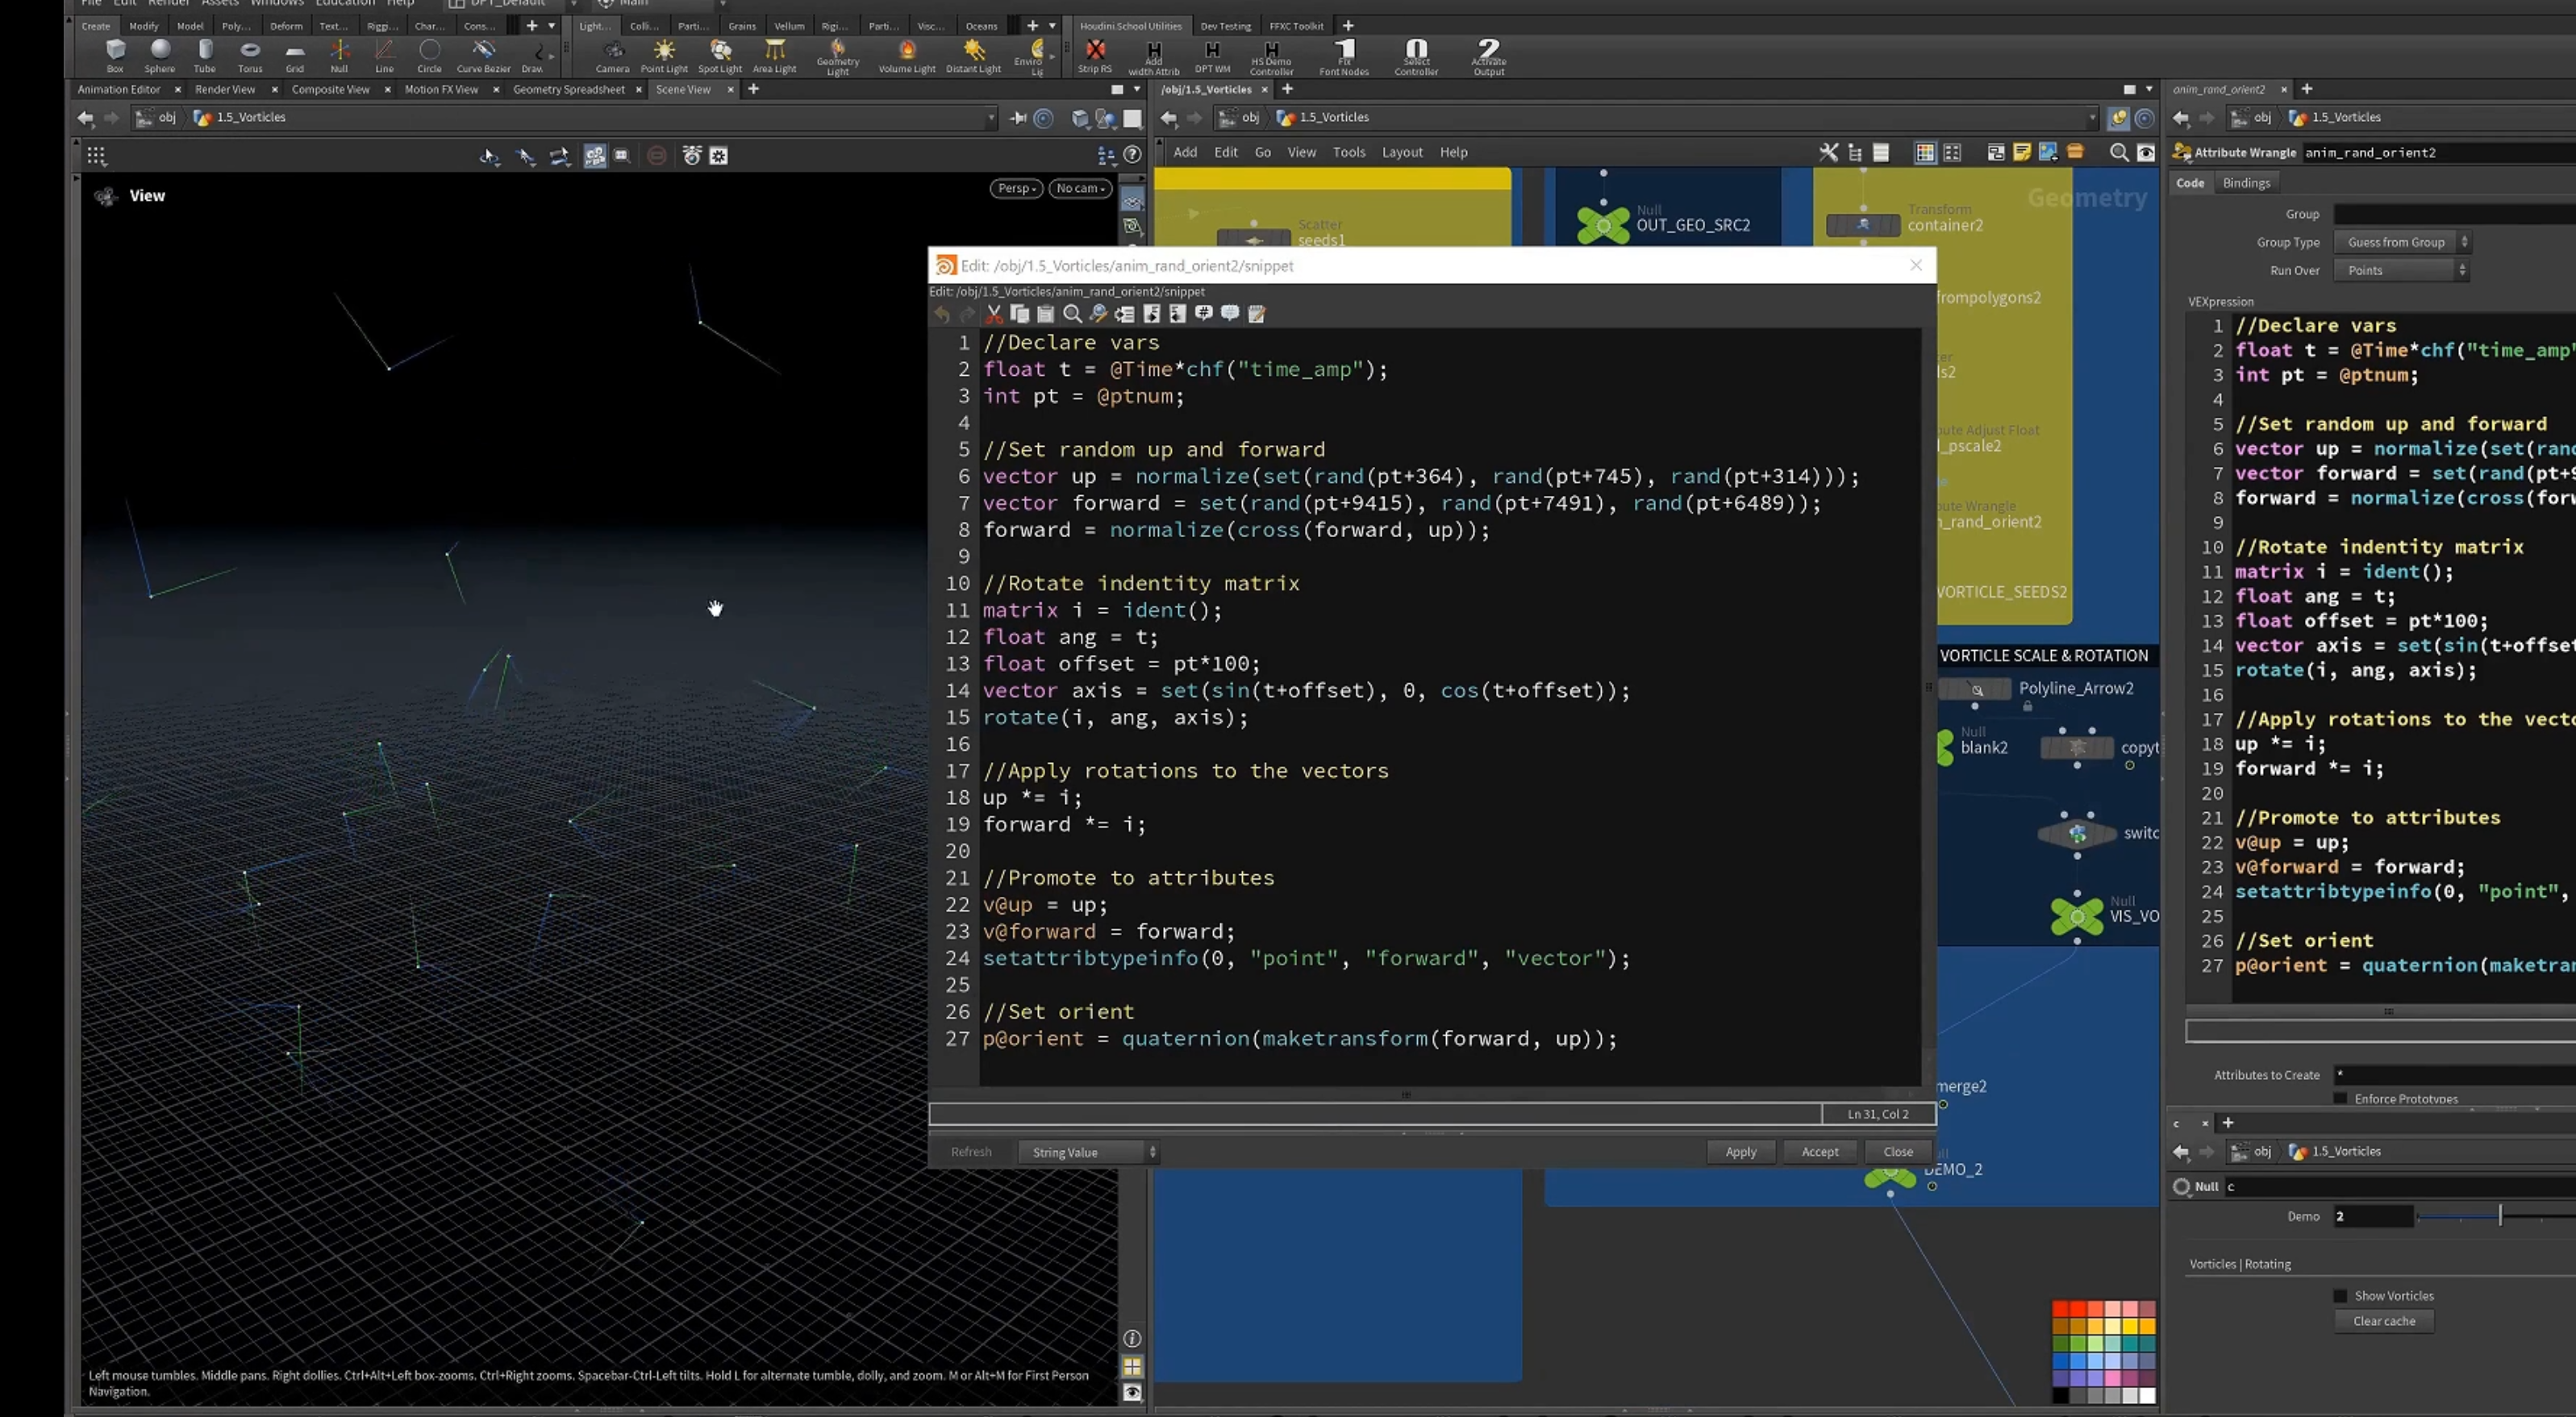Viewport: 2576px width, 1417px height.
Task: Click the Accept button
Action: tap(1820, 1152)
